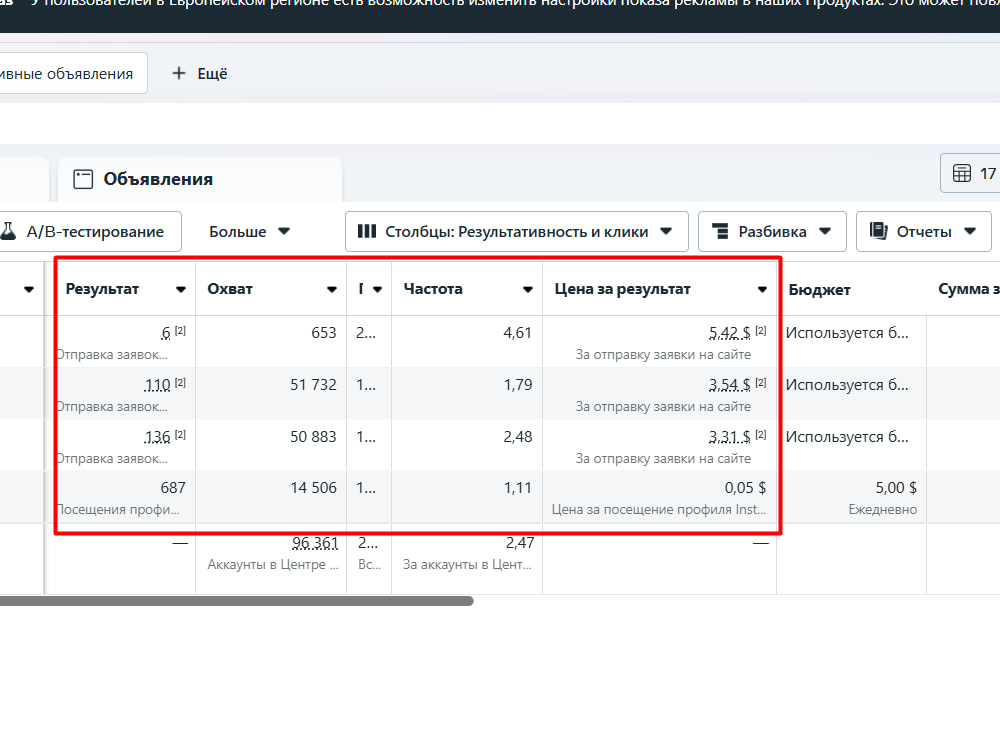1000x750 pixels.
Task: Click the Бюджет column header
Action: (820, 290)
